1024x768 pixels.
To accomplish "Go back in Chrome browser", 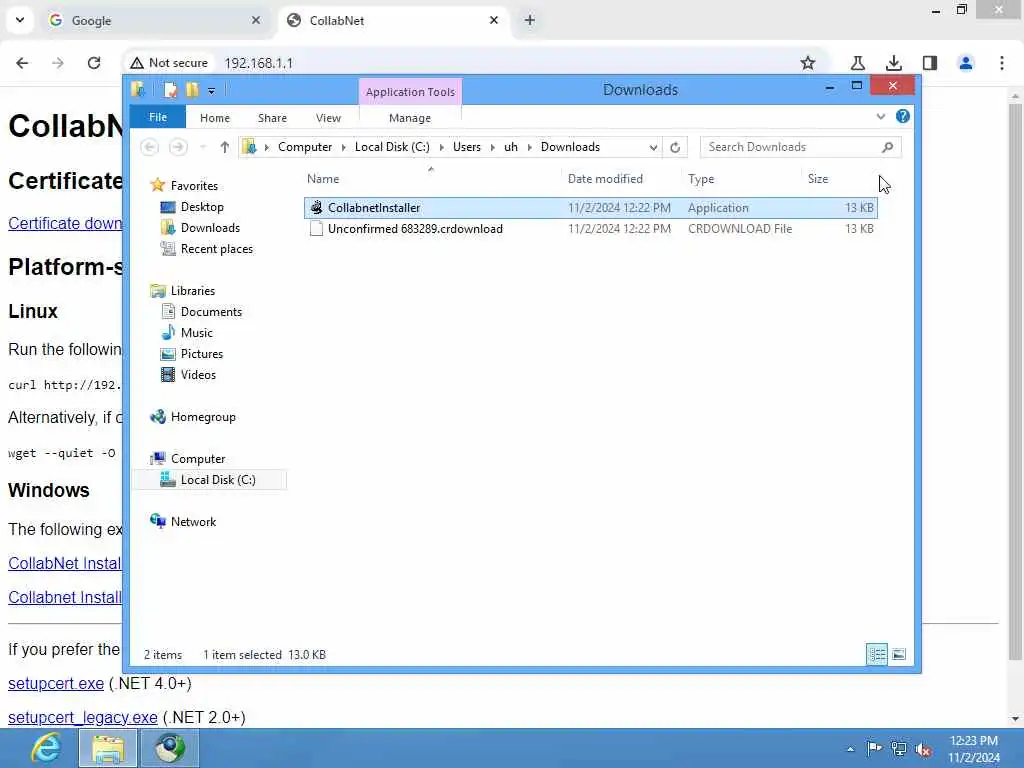I will 22,63.
